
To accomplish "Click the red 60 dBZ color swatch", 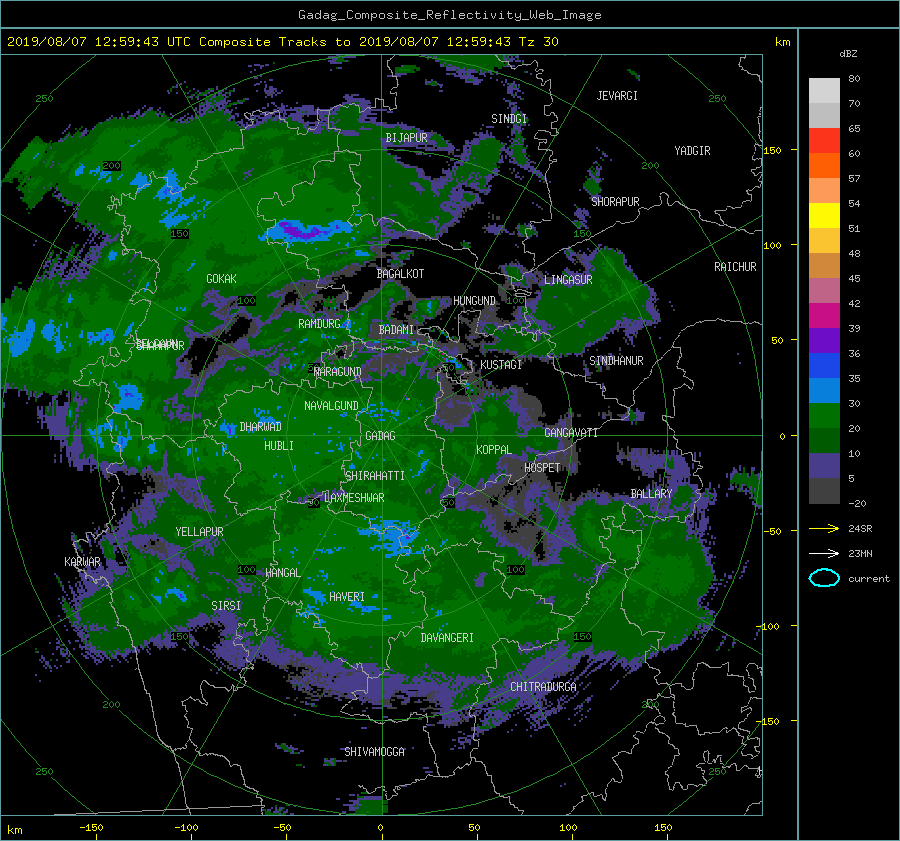I will click(x=824, y=141).
